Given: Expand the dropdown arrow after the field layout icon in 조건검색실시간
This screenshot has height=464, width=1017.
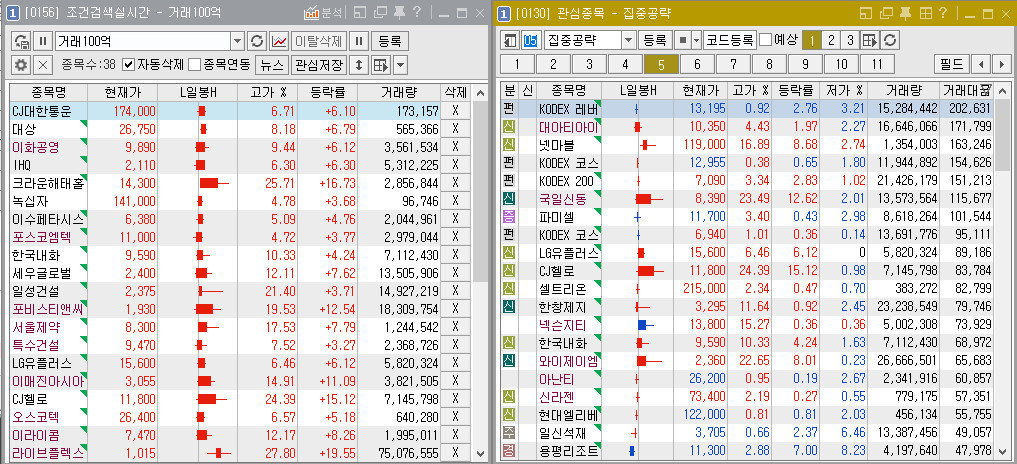Looking at the screenshot, I should (x=401, y=64).
